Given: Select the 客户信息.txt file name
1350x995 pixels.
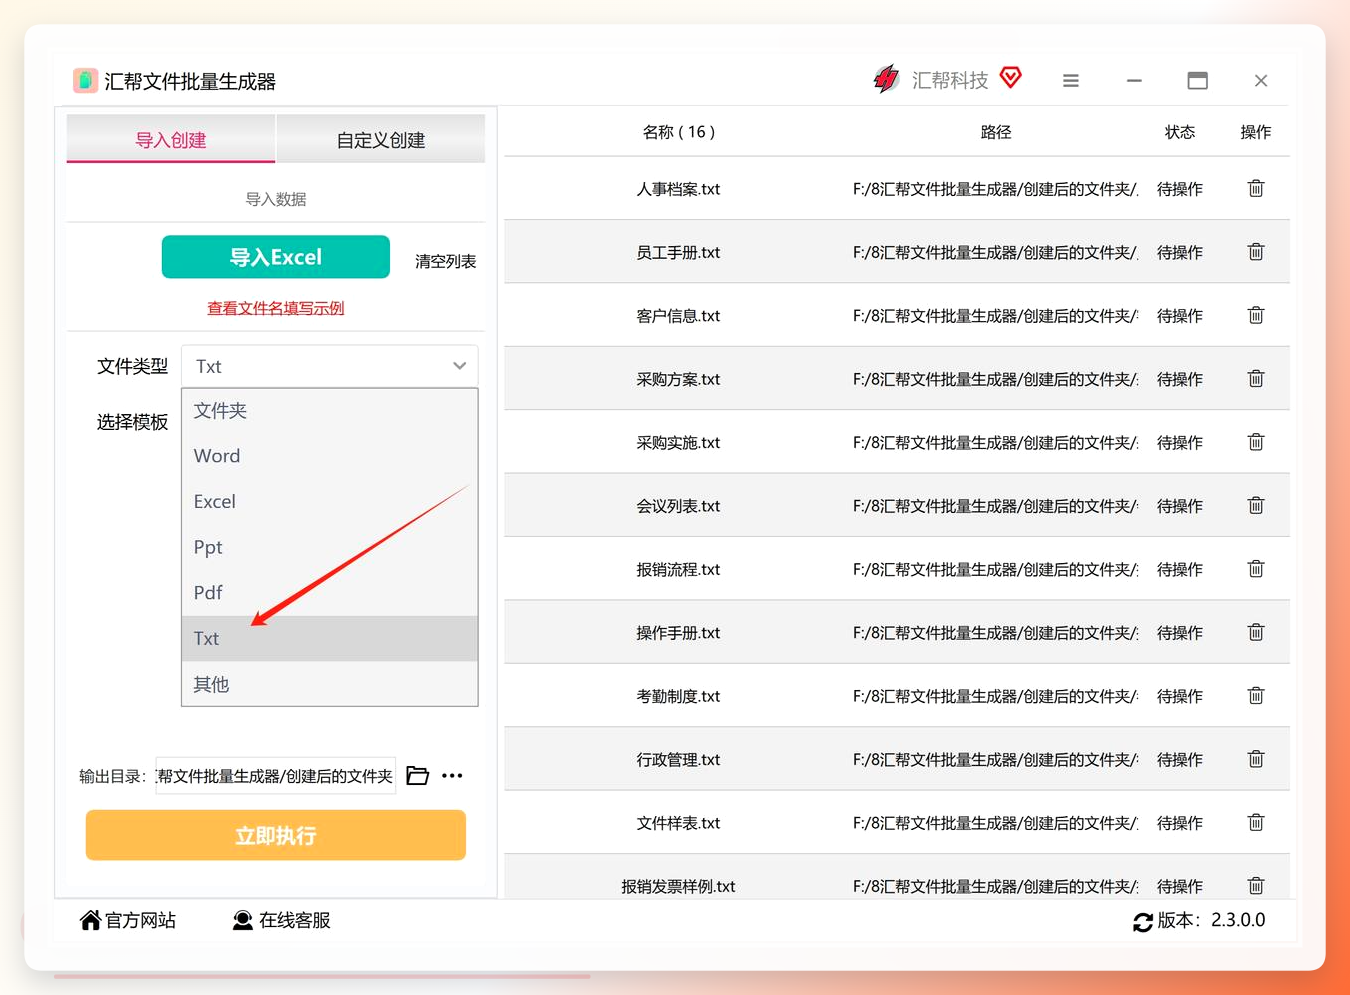Looking at the screenshot, I should click(679, 316).
